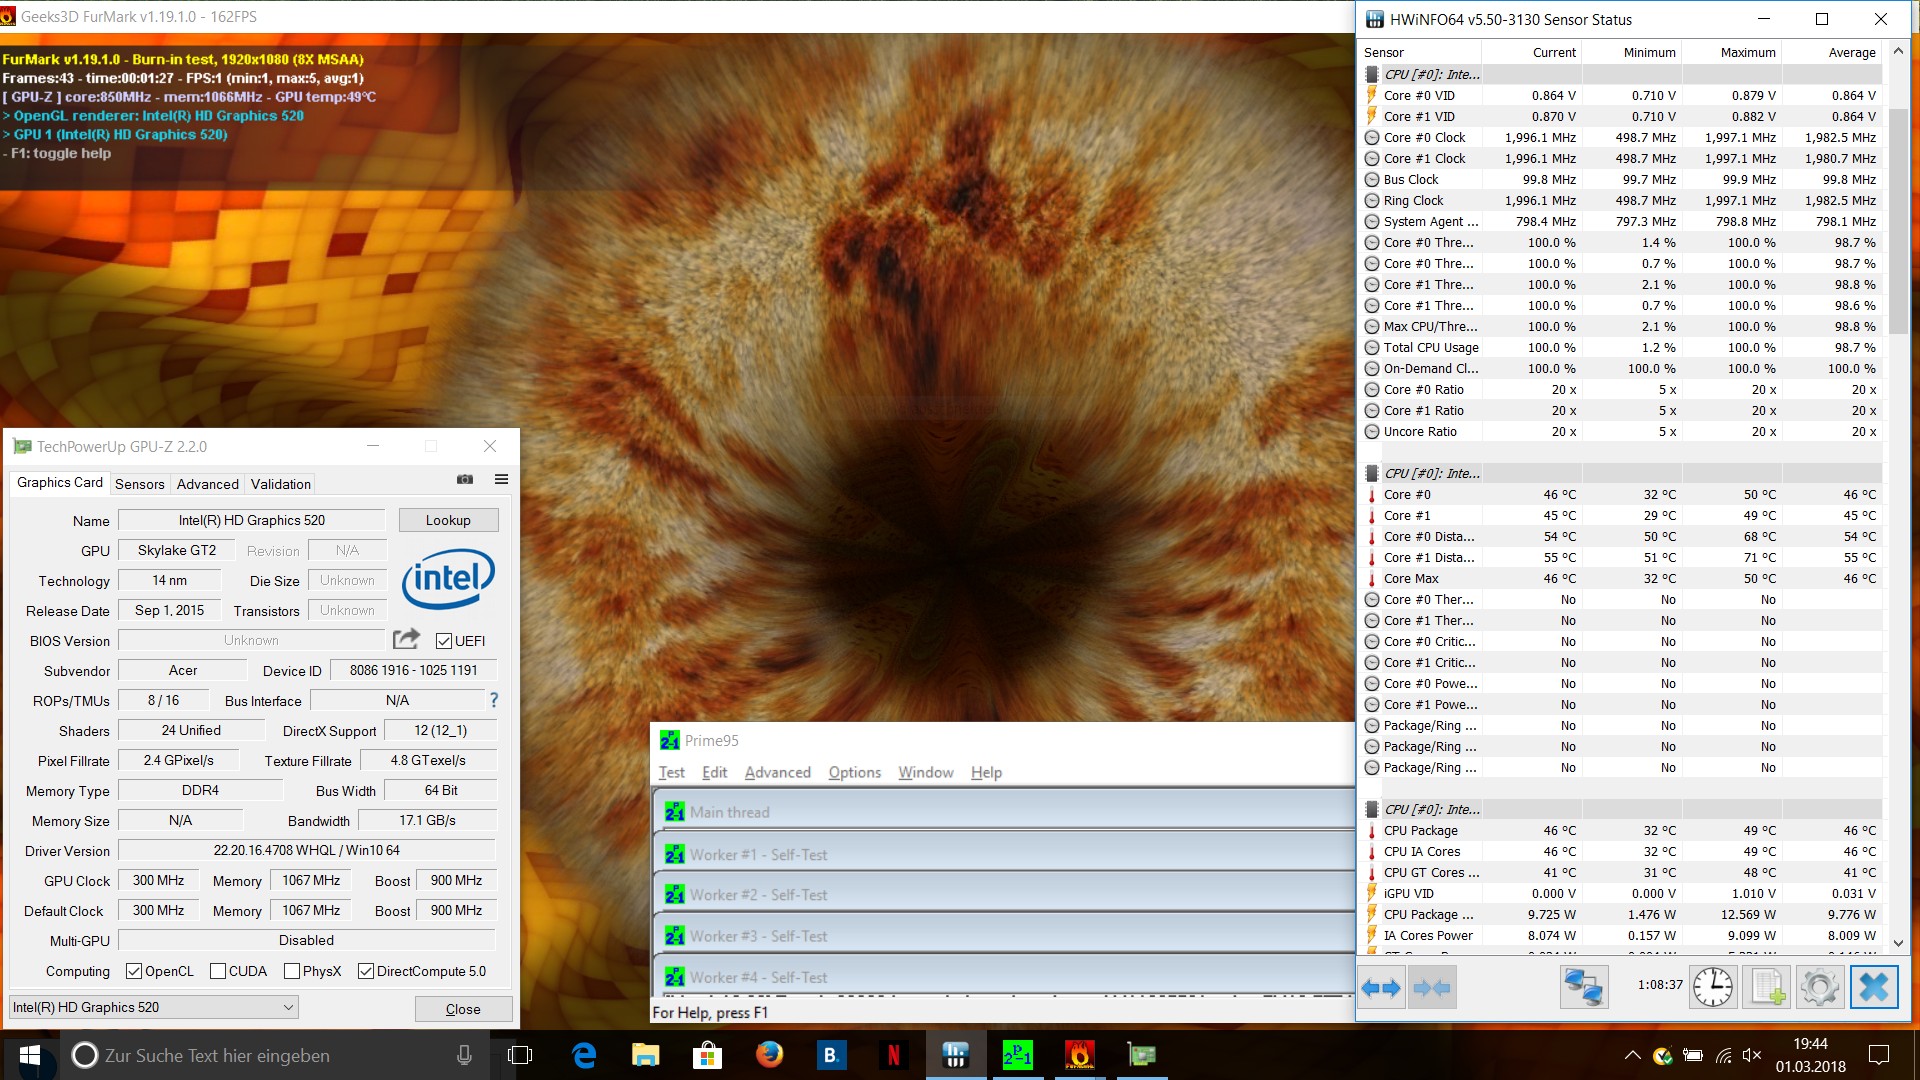Toggle the PhysX checkbox
This screenshot has width=1920, height=1080.
coord(292,971)
